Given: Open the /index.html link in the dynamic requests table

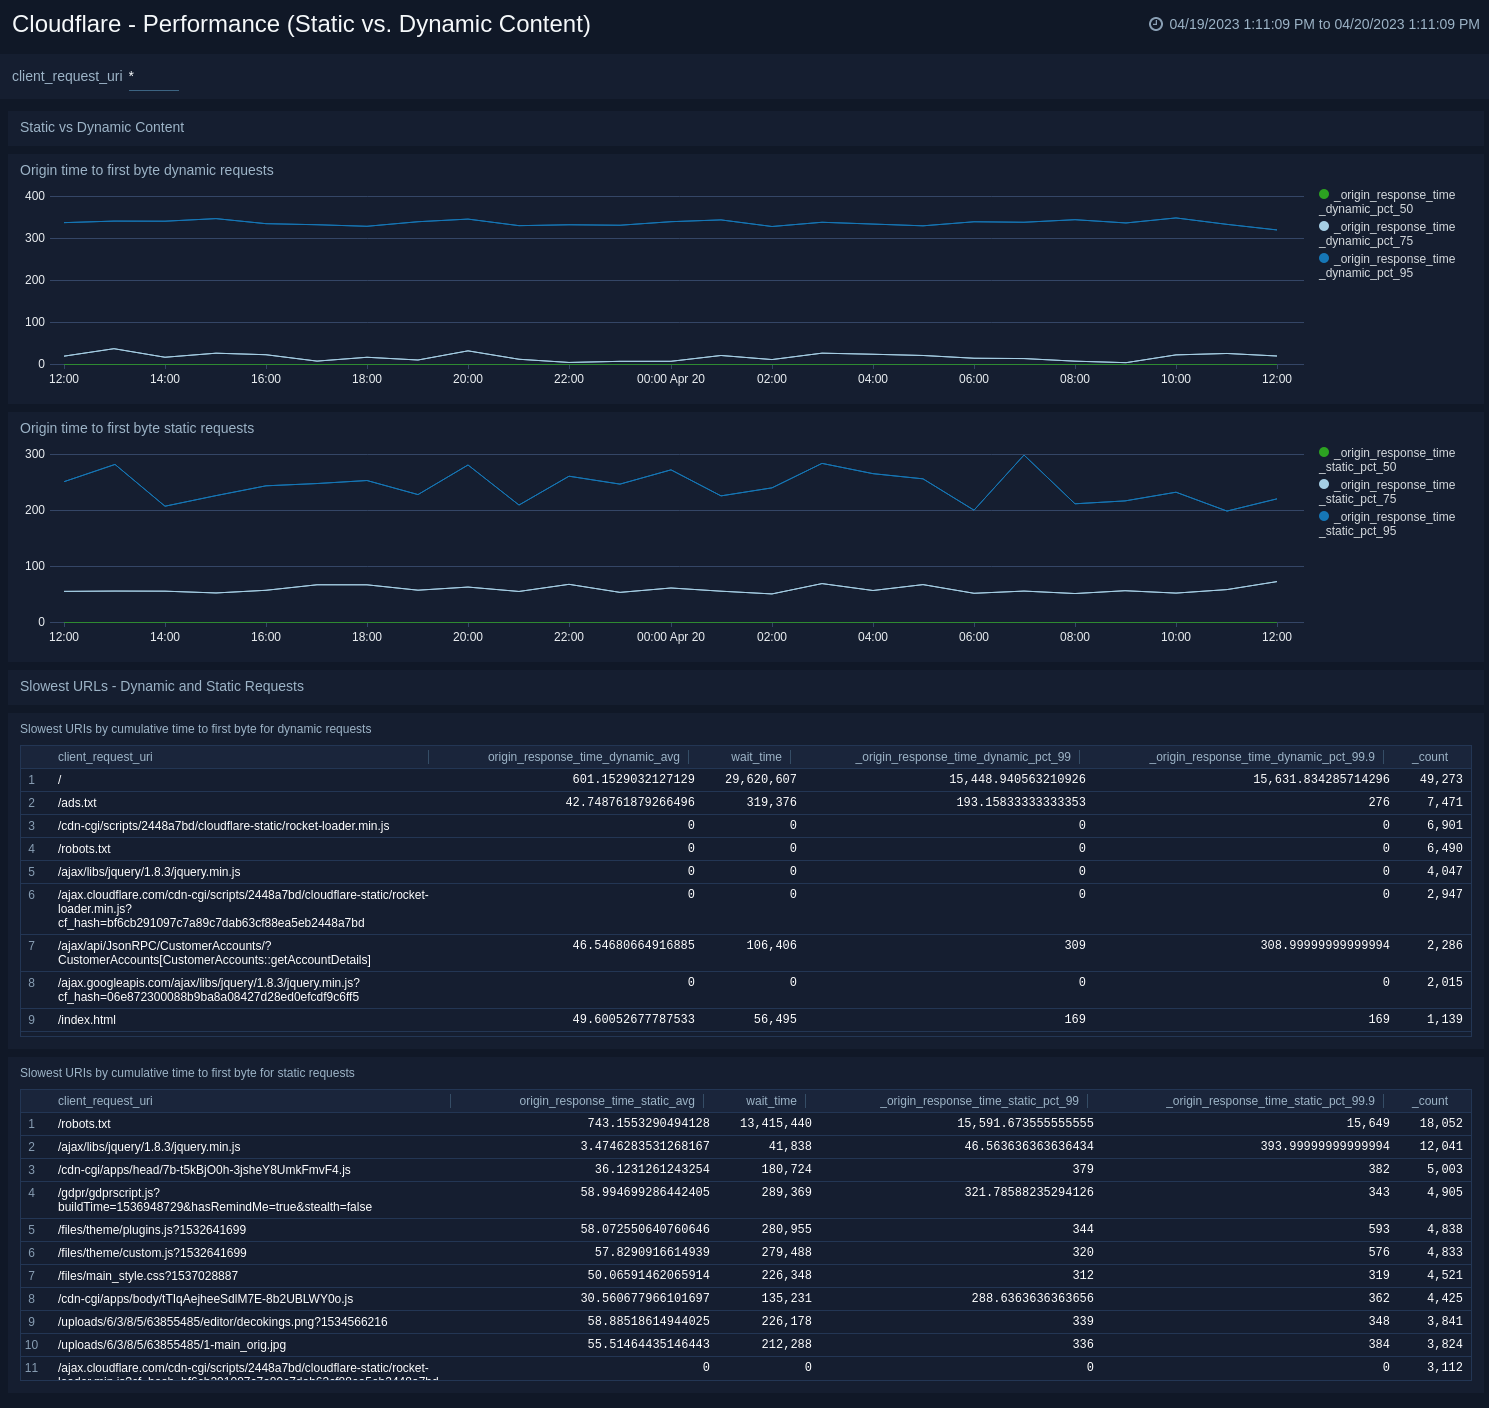Looking at the screenshot, I should point(87,1019).
